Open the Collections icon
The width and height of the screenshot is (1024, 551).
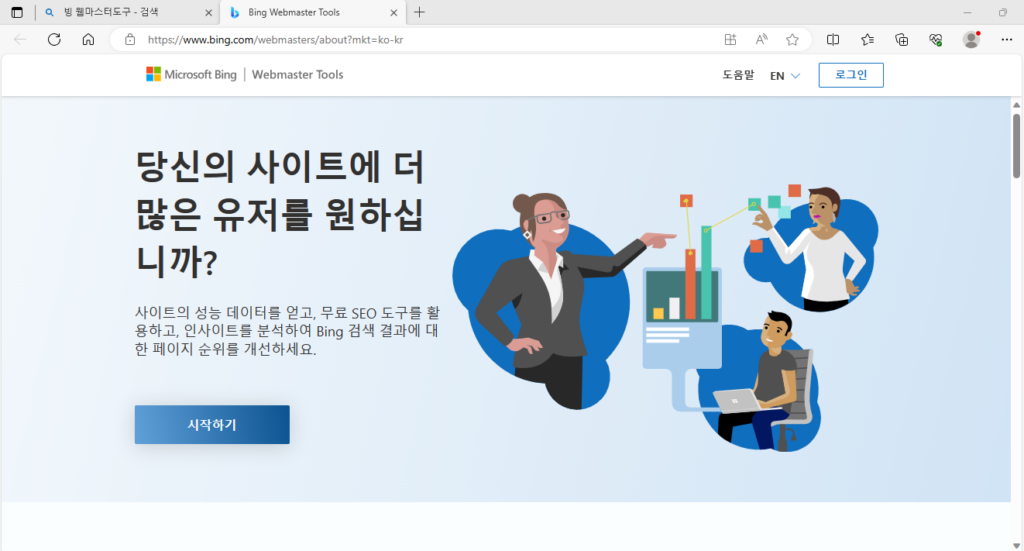click(902, 40)
